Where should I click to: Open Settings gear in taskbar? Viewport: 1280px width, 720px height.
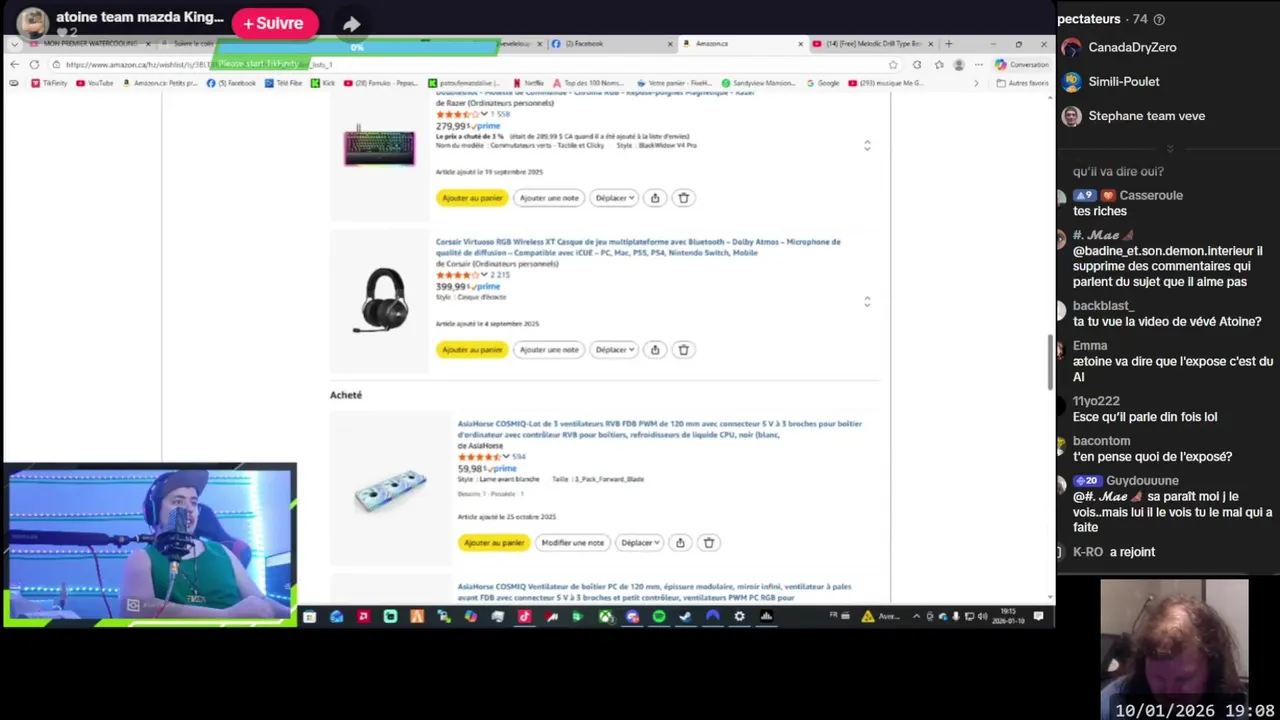pyautogui.click(x=739, y=617)
